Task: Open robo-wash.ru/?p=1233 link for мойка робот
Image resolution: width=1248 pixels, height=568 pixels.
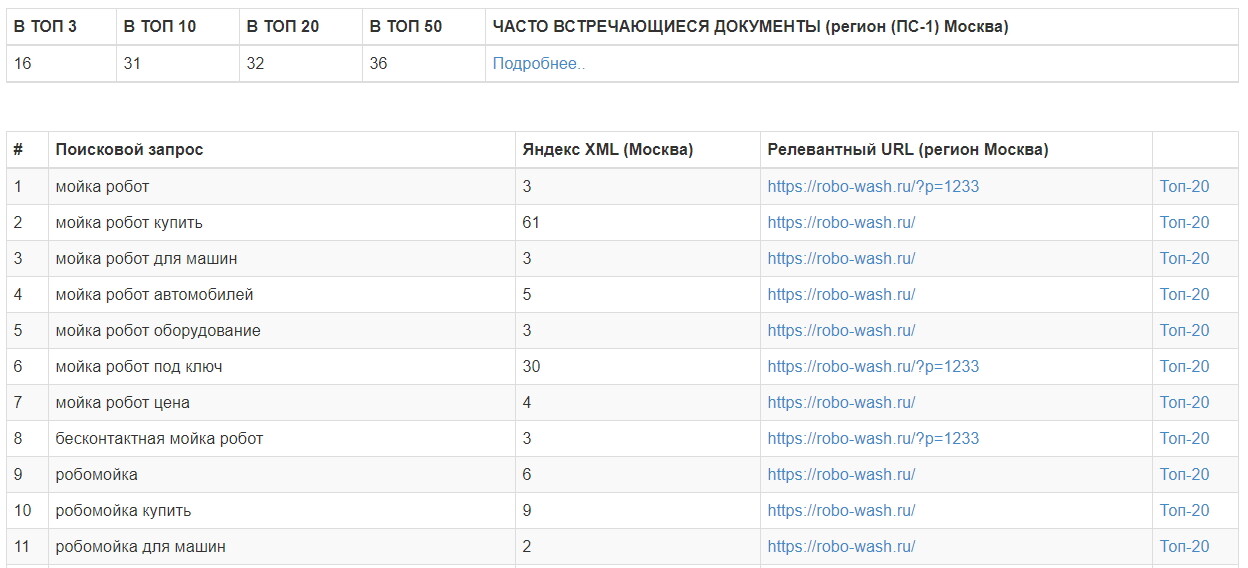Action: coord(873,186)
